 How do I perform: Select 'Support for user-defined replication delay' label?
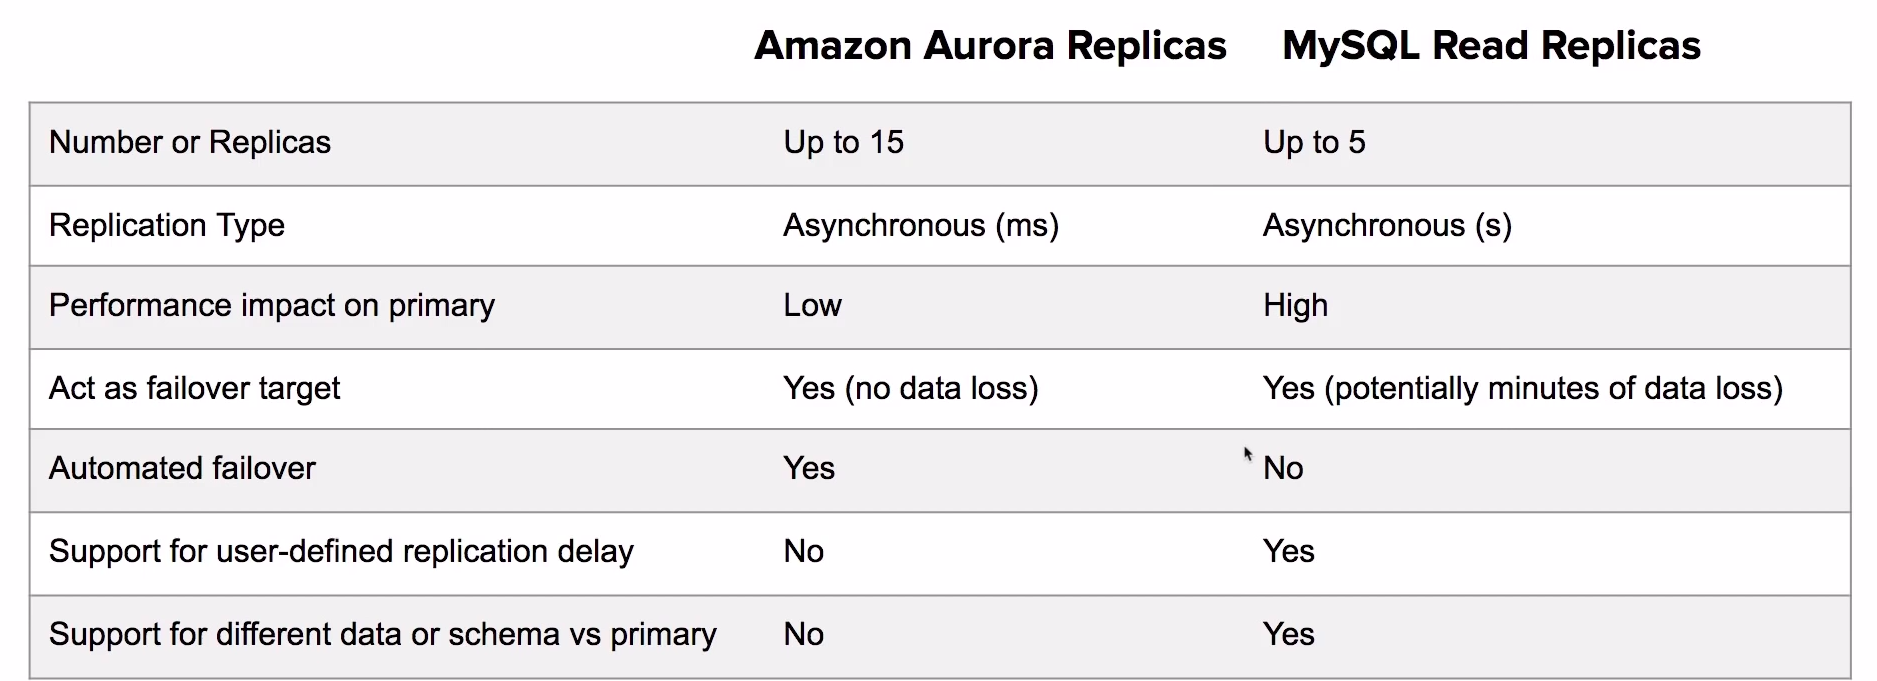pos(341,551)
